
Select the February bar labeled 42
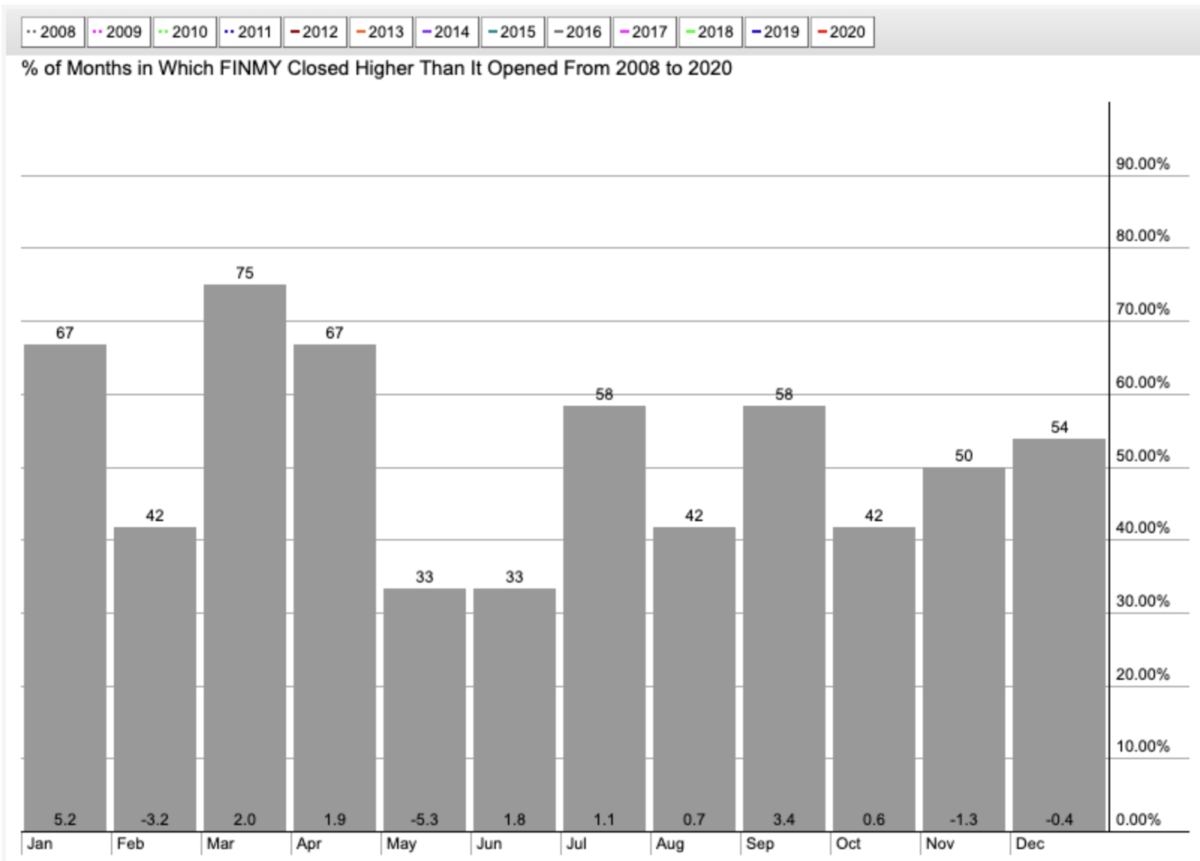point(155,678)
